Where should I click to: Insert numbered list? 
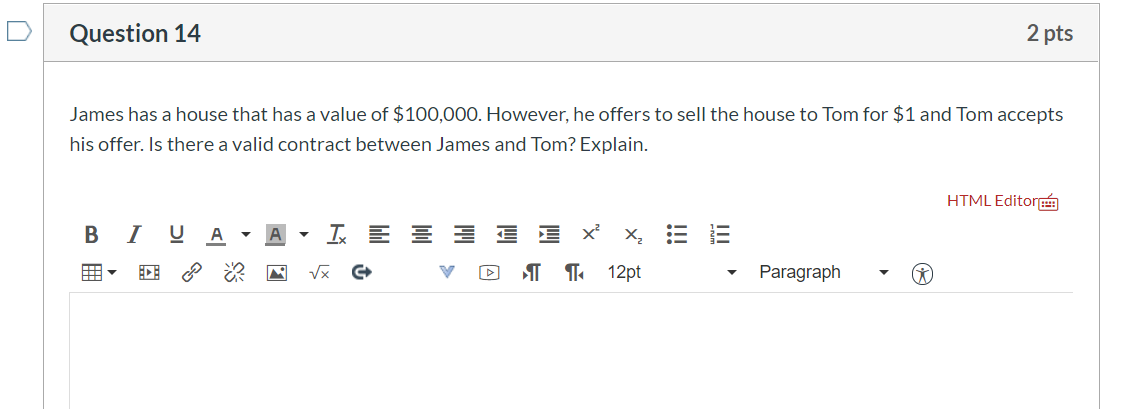click(719, 235)
